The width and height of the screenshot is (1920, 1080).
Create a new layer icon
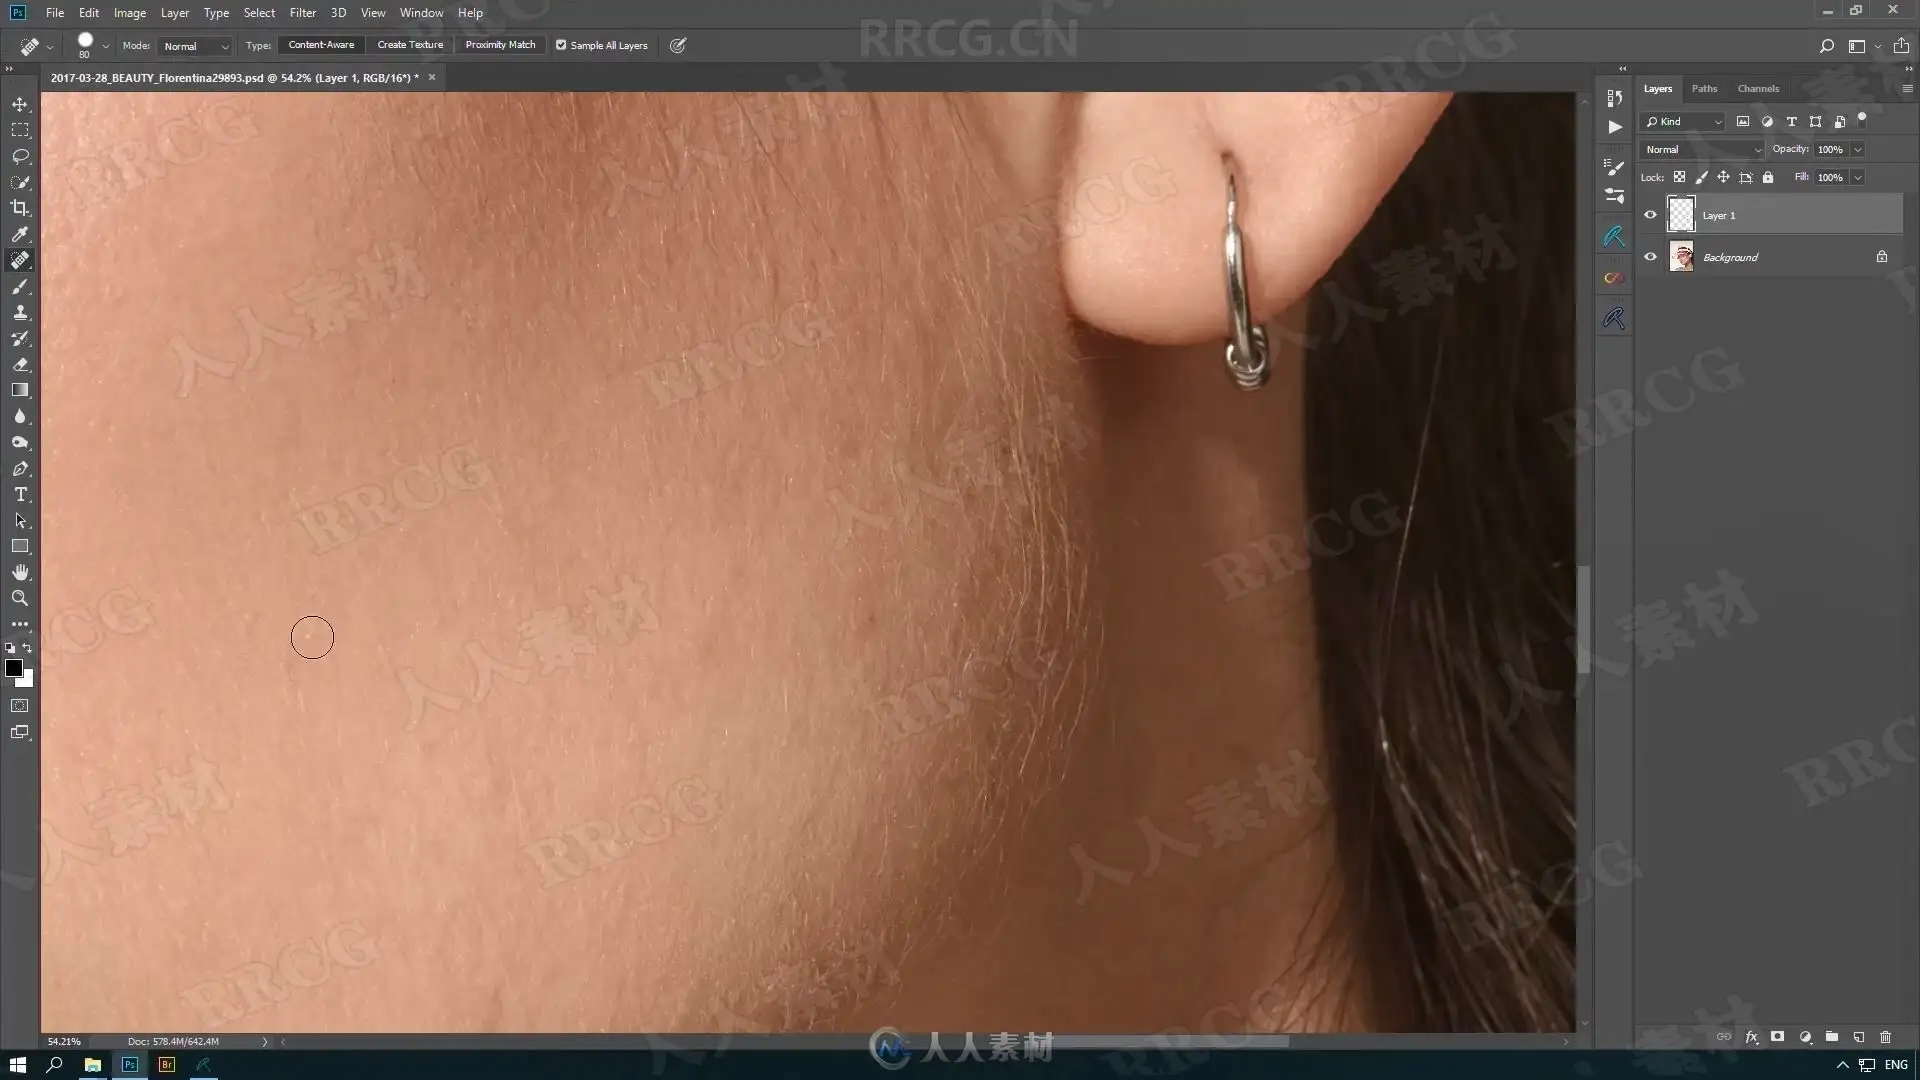point(1858,1037)
